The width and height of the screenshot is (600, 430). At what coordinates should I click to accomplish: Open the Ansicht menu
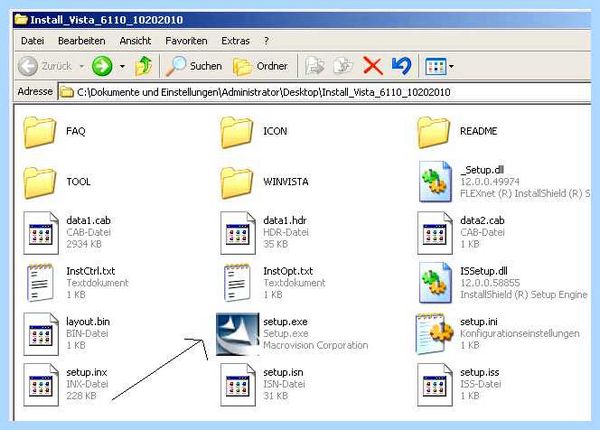(x=135, y=41)
